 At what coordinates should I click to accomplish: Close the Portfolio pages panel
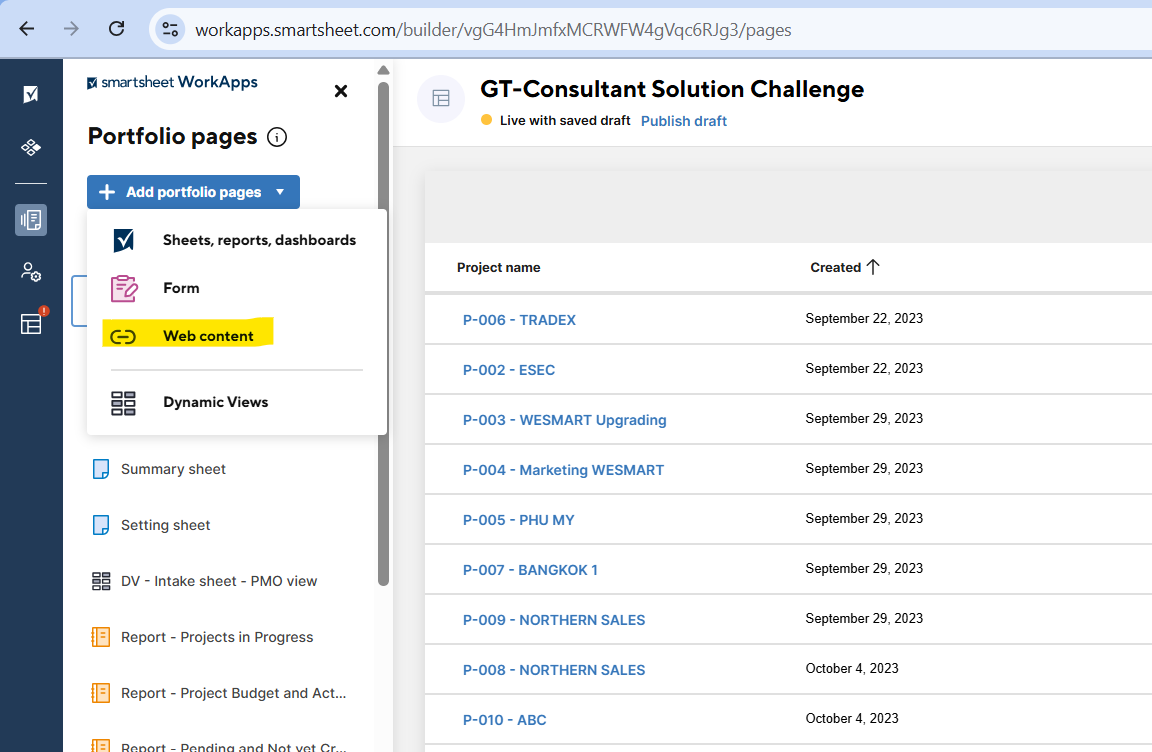click(x=341, y=91)
